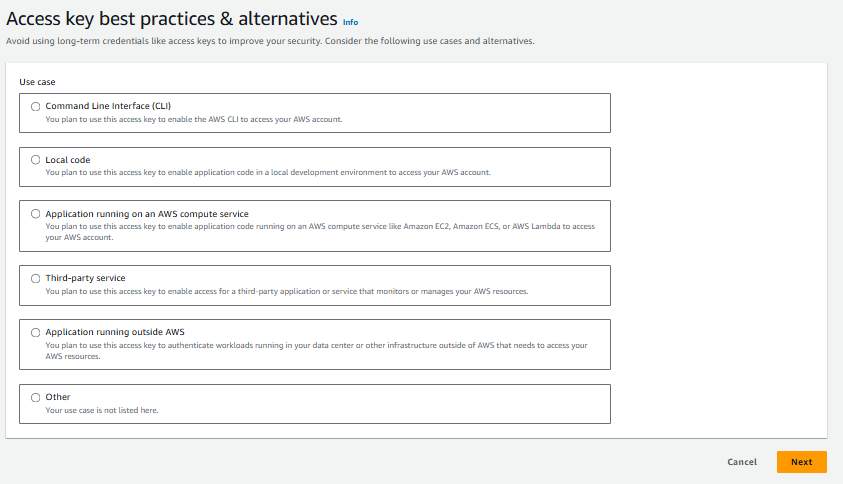Click the Cancel button

click(x=742, y=462)
